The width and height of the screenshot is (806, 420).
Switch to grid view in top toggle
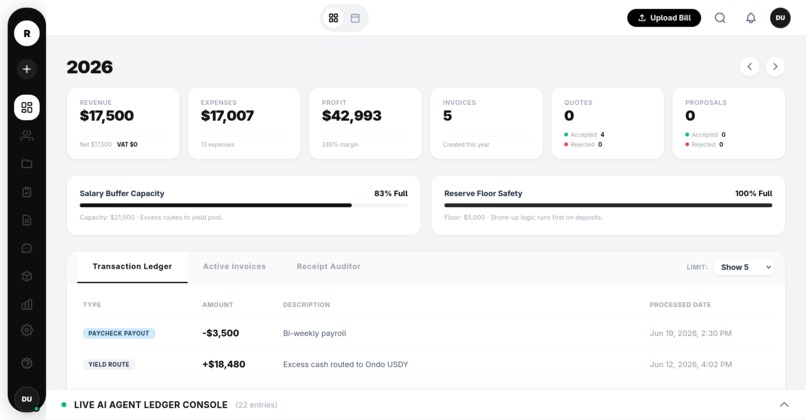pos(333,18)
